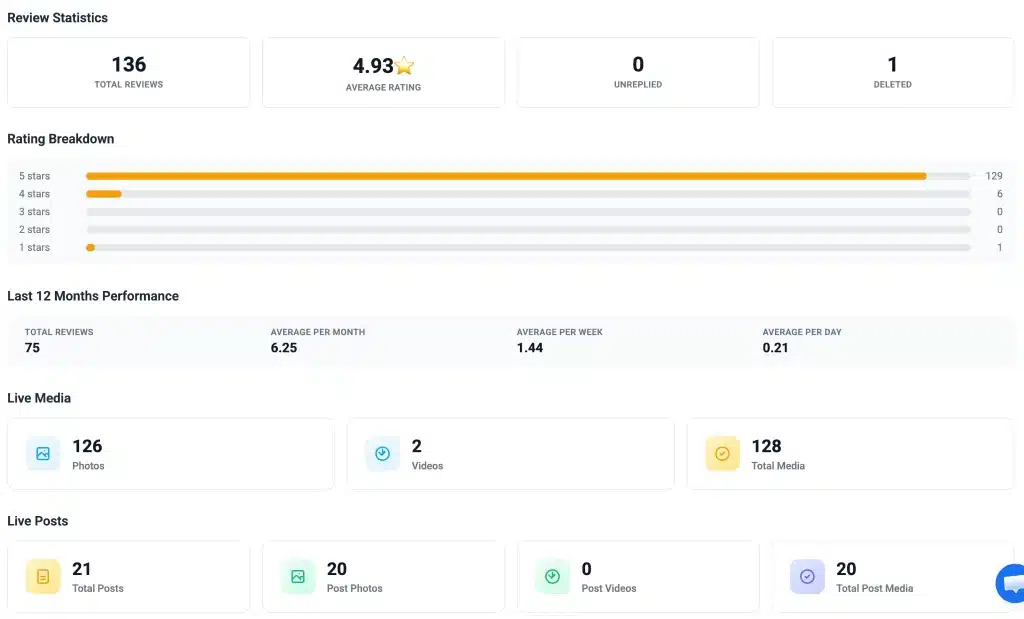
Task: Click the AVERAGE PER MONTH label
Action: click(318, 332)
